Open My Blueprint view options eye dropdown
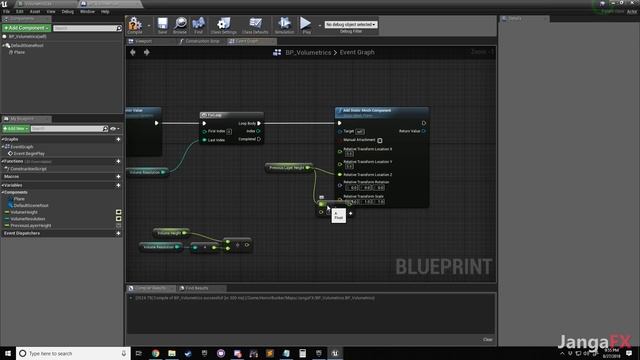The height and width of the screenshot is (360, 640). pos(115,129)
